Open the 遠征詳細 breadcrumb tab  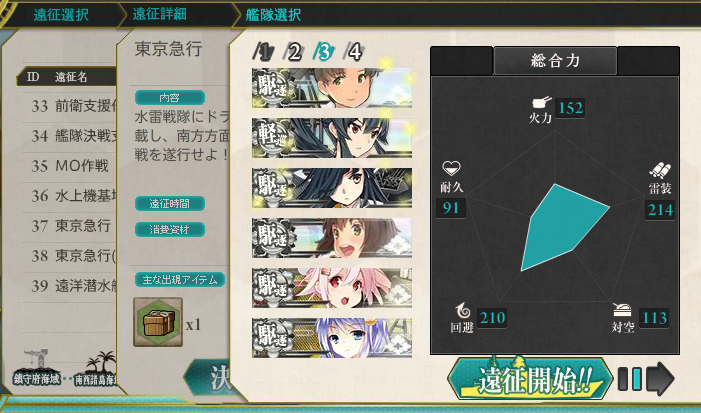click(160, 14)
